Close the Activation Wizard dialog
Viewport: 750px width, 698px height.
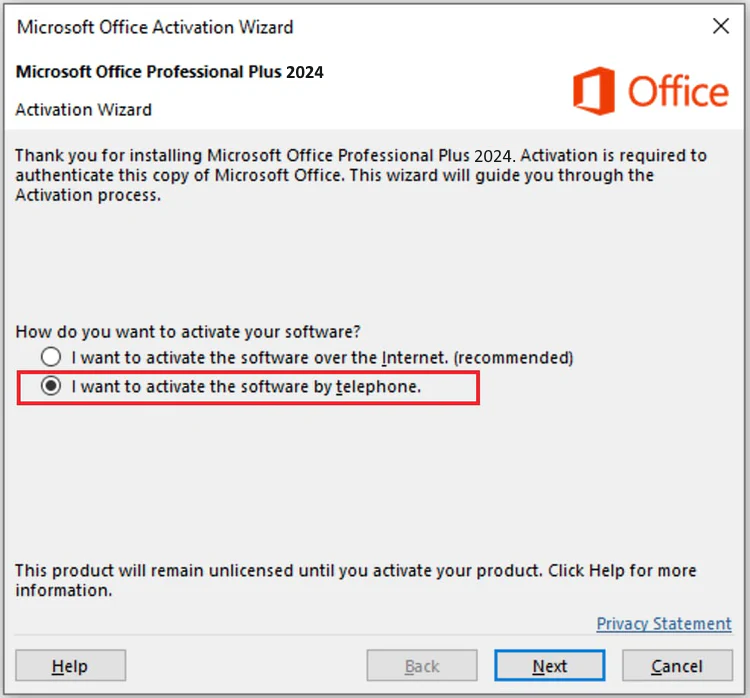(x=720, y=27)
